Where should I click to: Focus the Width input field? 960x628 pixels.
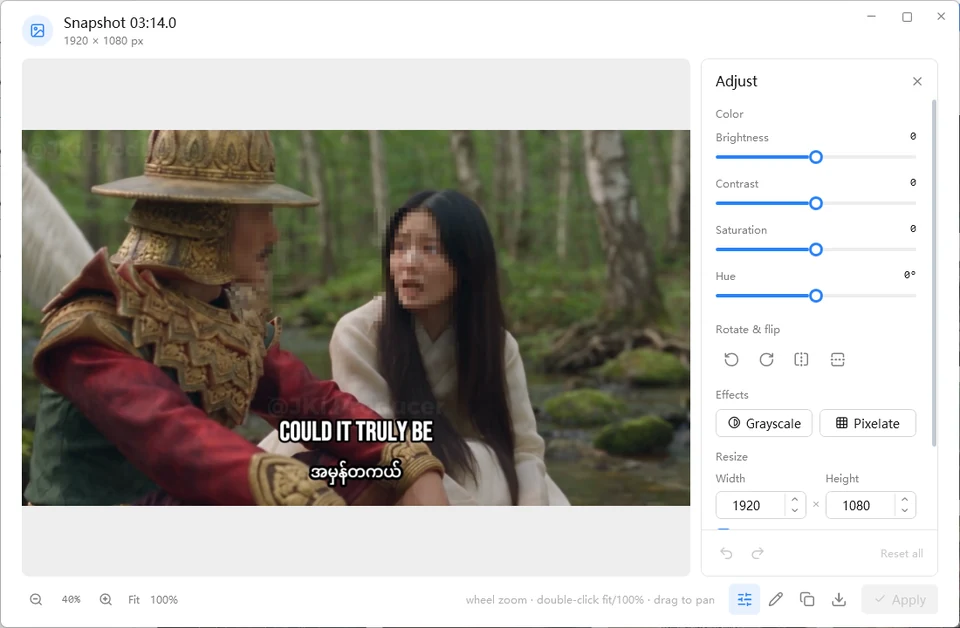point(750,506)
